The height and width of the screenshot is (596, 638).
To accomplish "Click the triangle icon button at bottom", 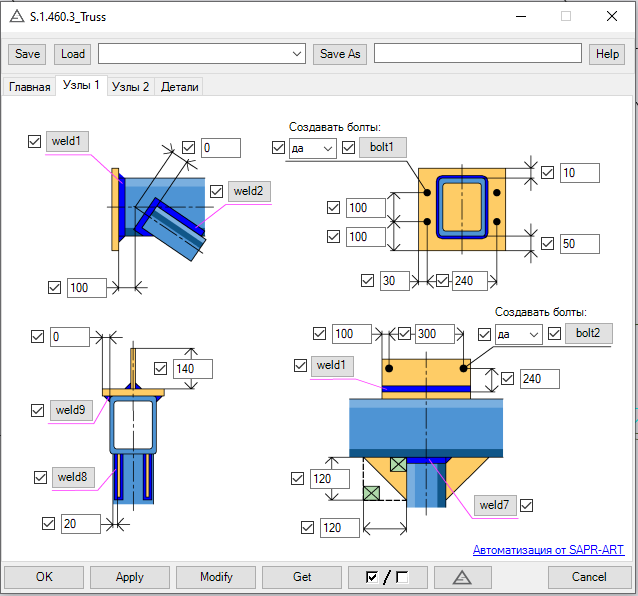I will [461, 577].
